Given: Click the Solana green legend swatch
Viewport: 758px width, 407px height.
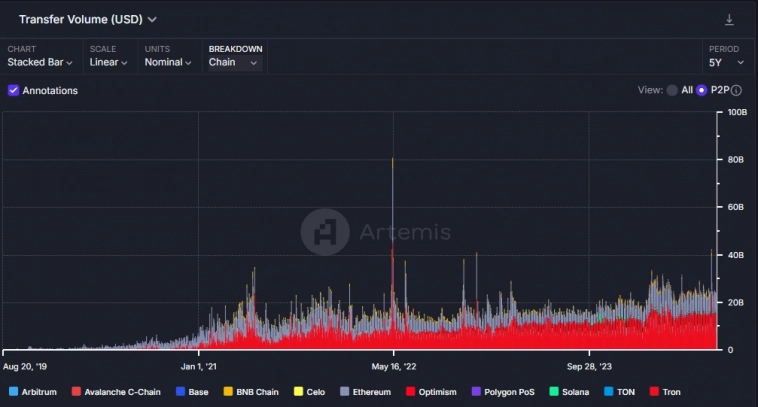Looking at the screenshot, I should coord(554,392).
